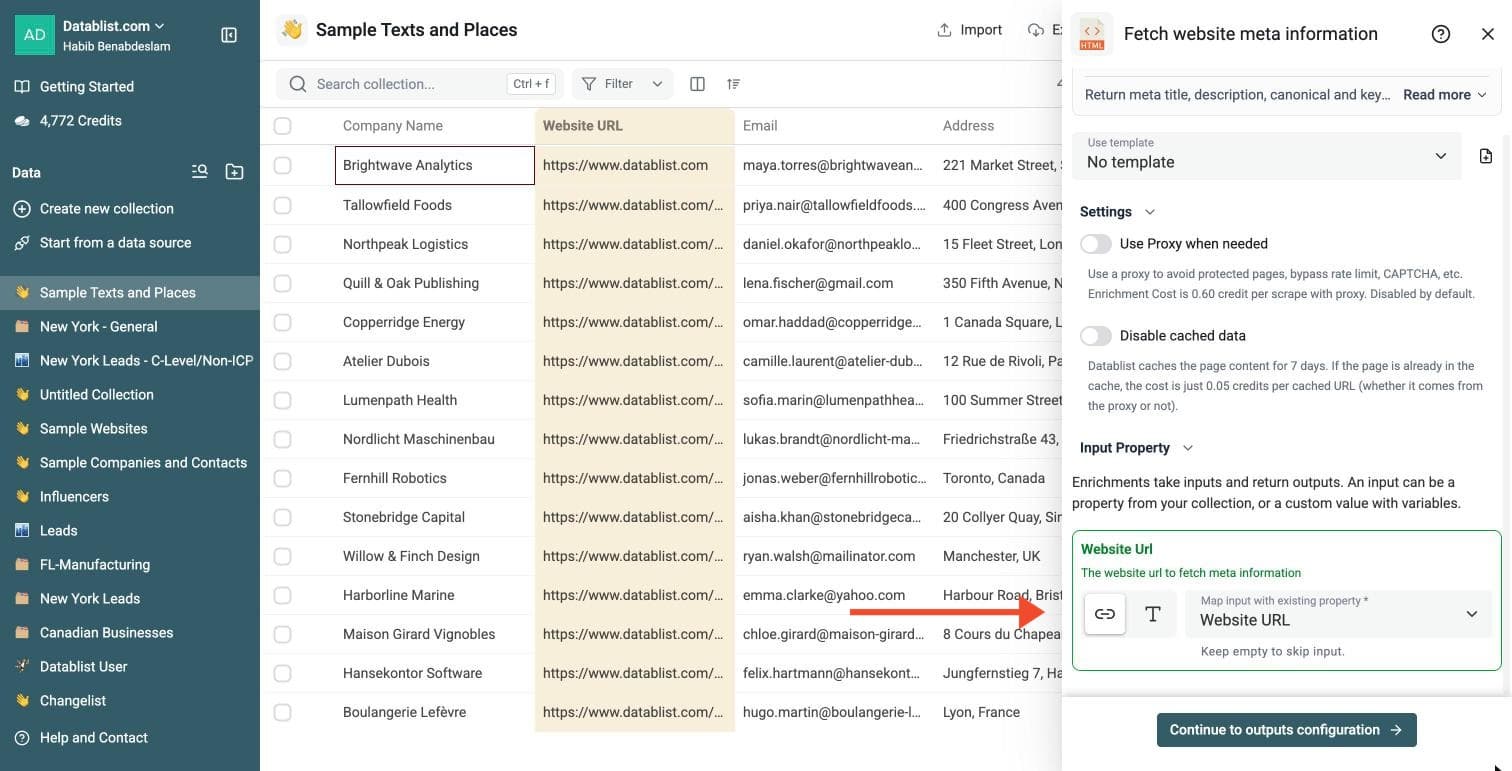Screen dimensions: 1512x771
Task: Click the AD workspace avatar
Action: pyautogui.click(x=34, y=35)
